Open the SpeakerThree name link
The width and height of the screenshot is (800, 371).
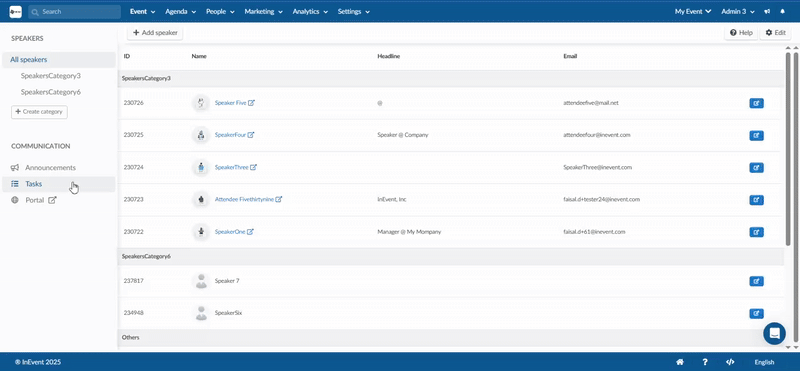[x=232, y=167]
